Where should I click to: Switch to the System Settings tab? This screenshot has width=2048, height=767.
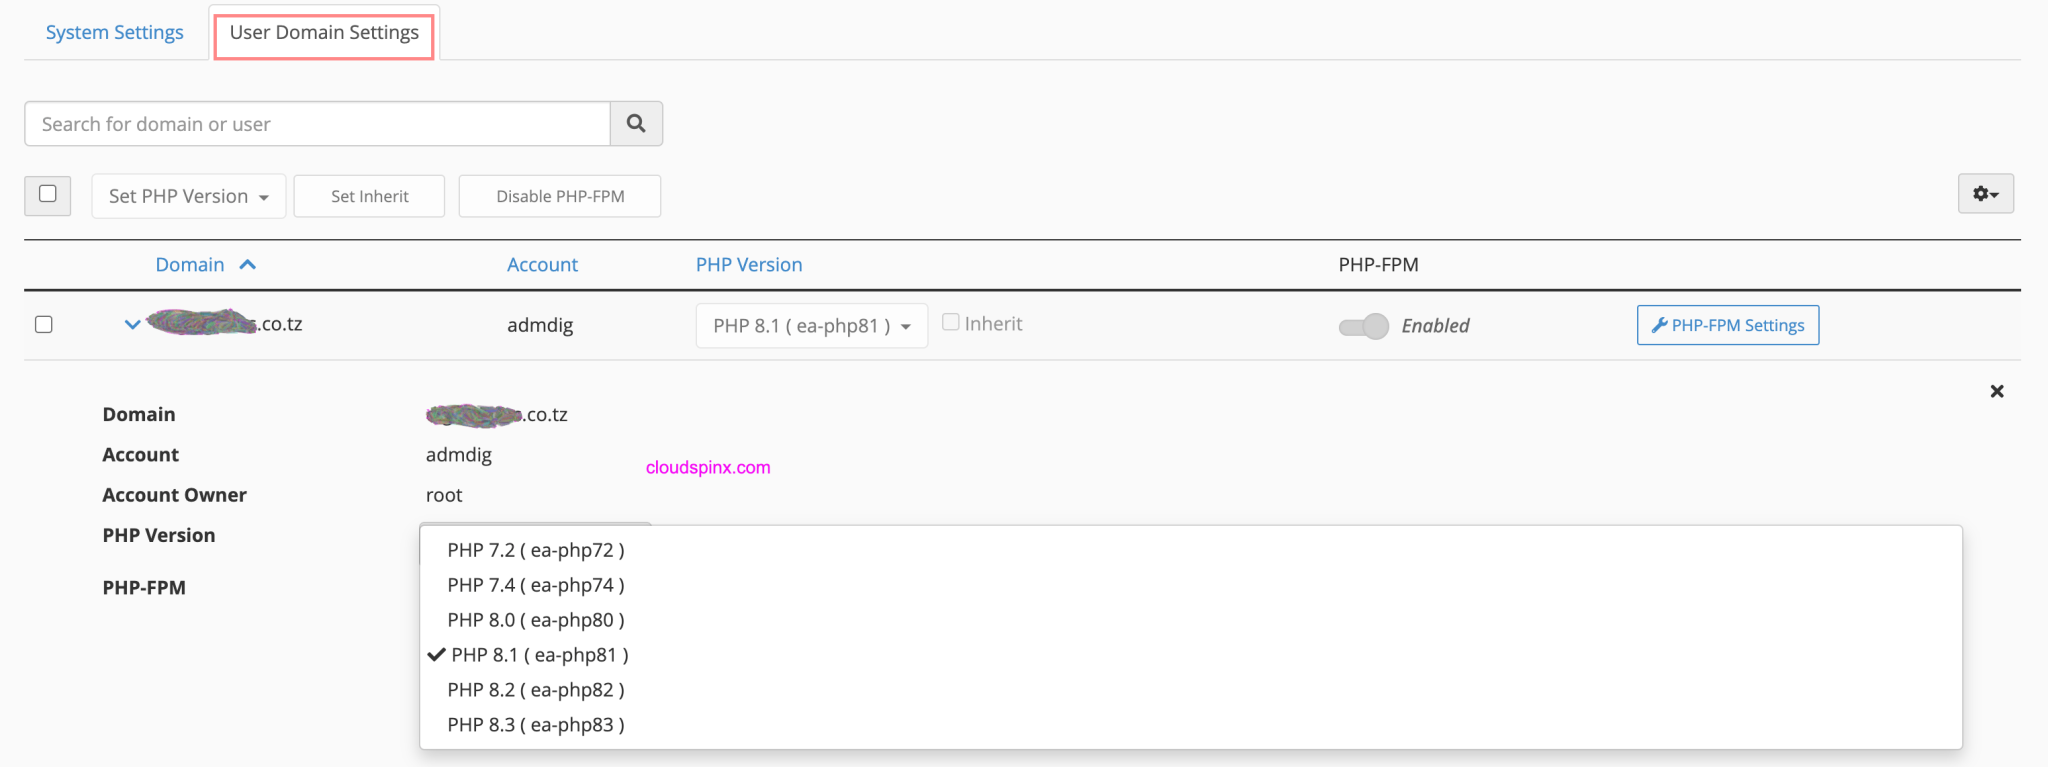(115, 32)
